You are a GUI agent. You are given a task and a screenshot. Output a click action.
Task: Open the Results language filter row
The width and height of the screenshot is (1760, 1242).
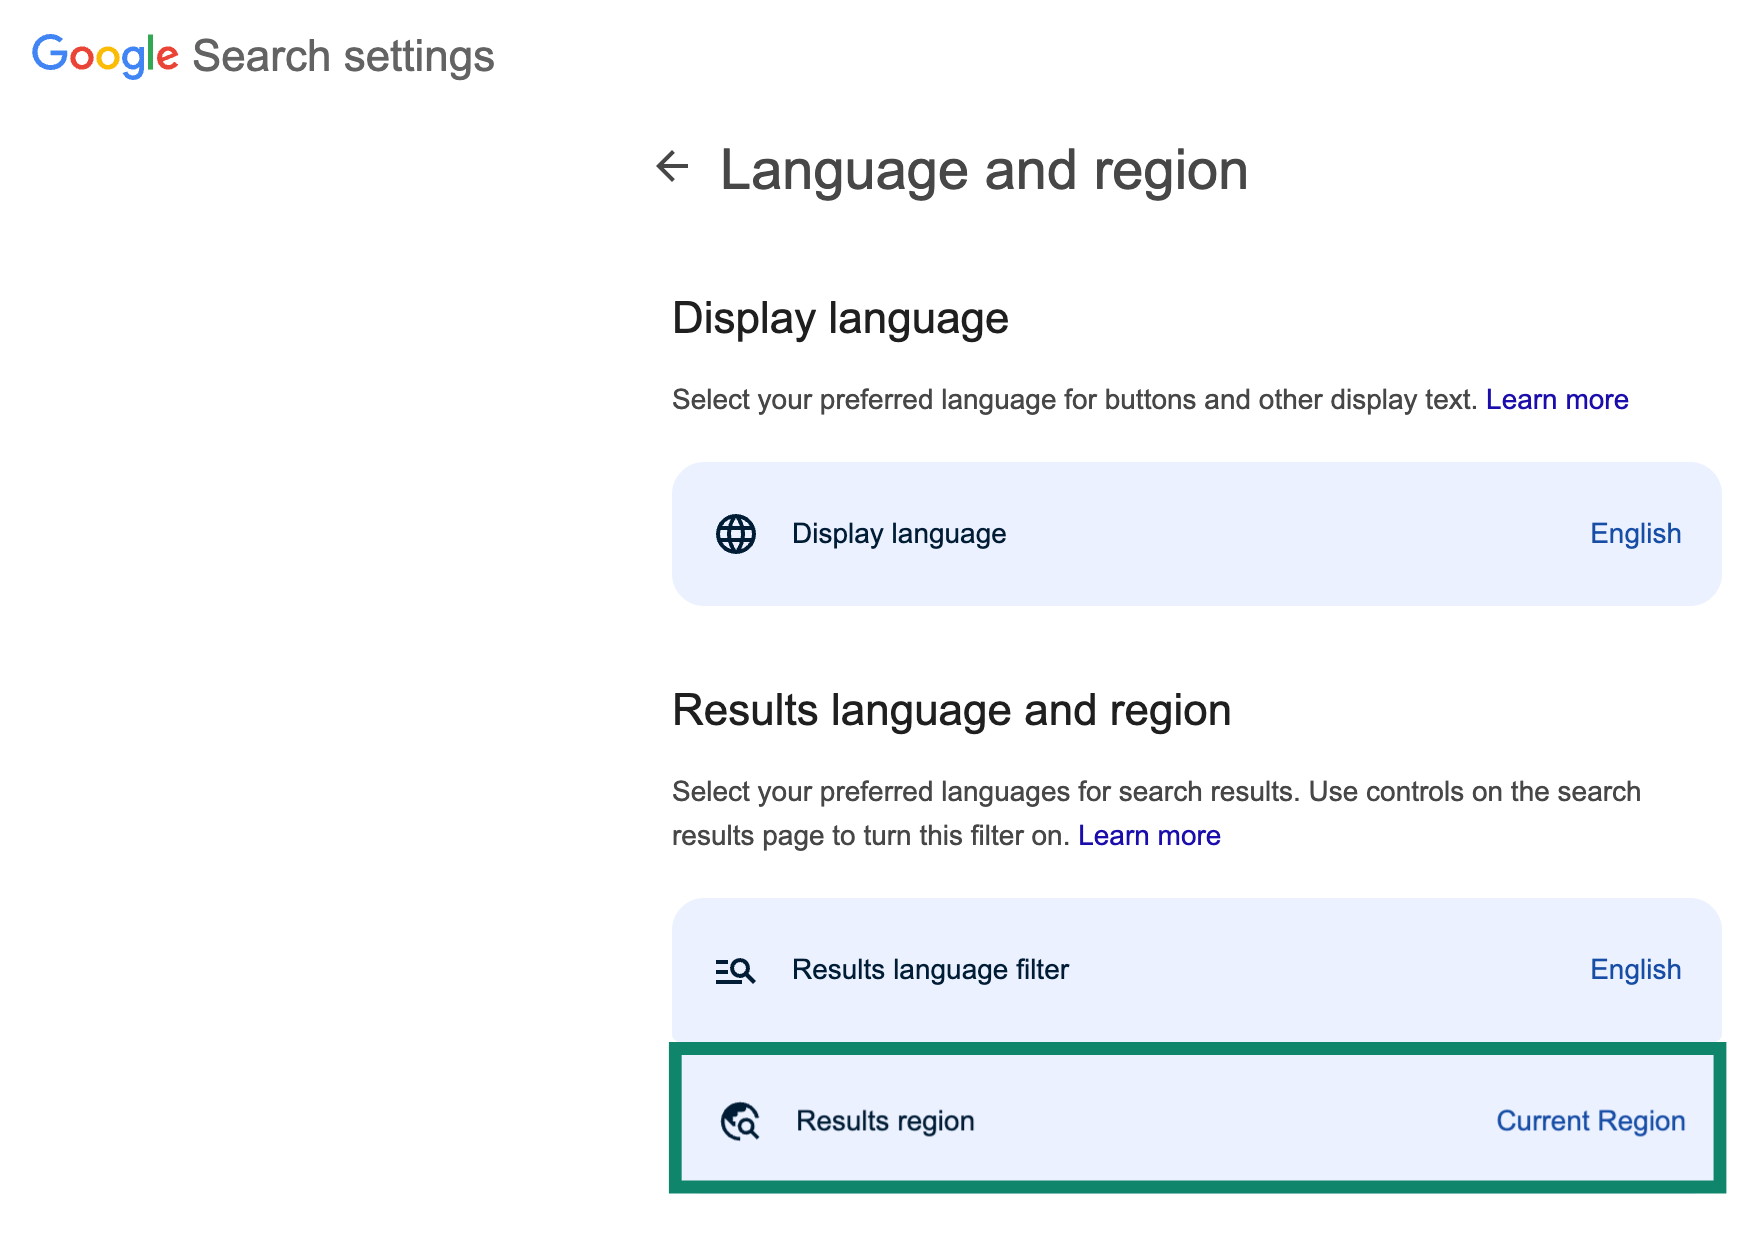tap(1196, 970)
